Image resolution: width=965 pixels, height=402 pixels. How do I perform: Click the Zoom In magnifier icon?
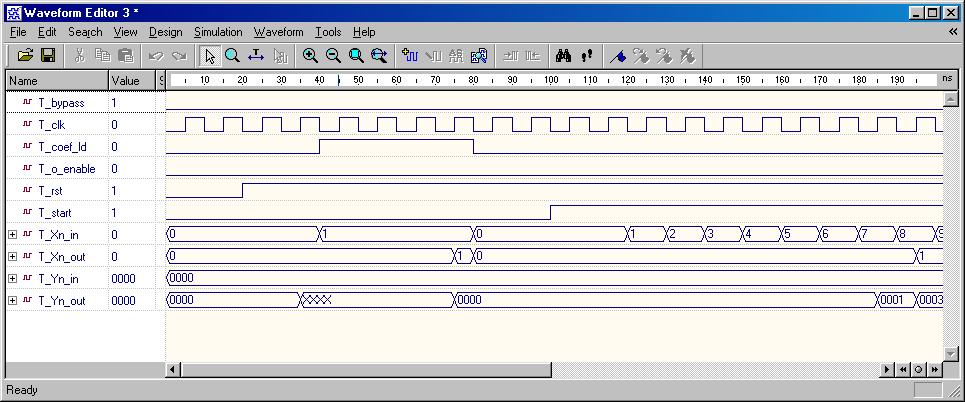(310, 56)
